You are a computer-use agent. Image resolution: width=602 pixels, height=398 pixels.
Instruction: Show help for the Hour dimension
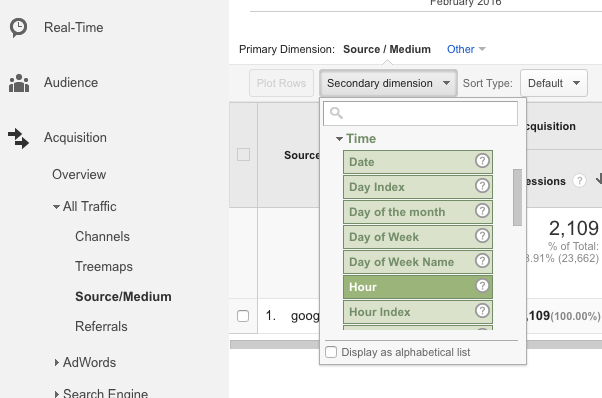[482, 286]
